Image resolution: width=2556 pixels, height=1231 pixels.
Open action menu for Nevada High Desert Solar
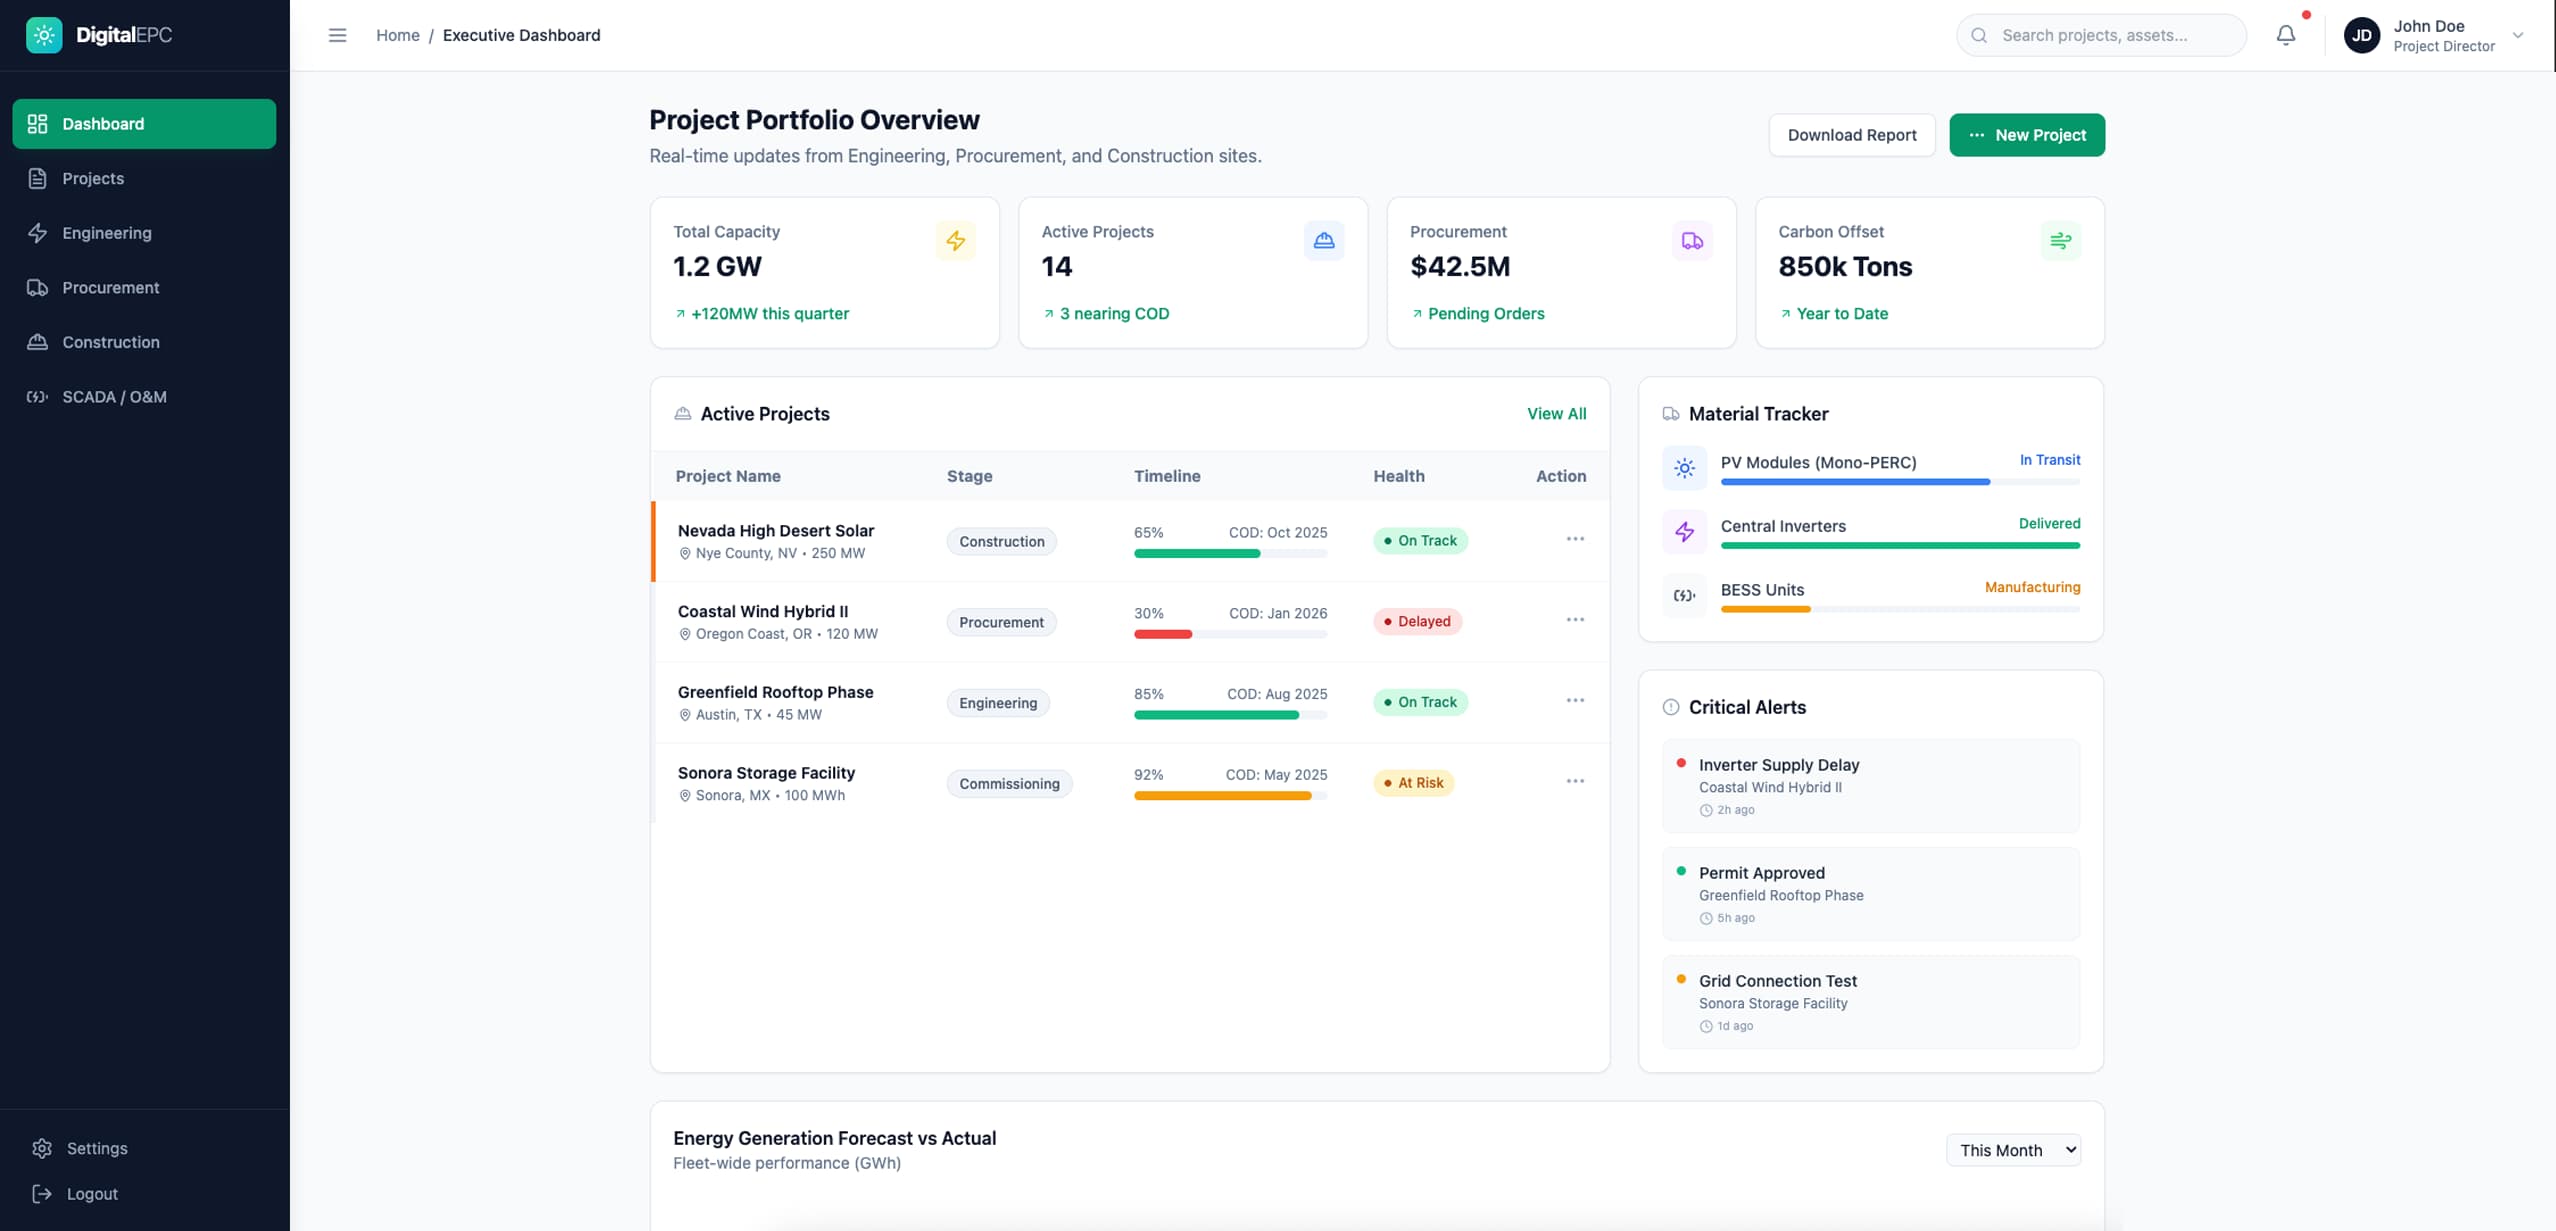tap(1575, 539)
